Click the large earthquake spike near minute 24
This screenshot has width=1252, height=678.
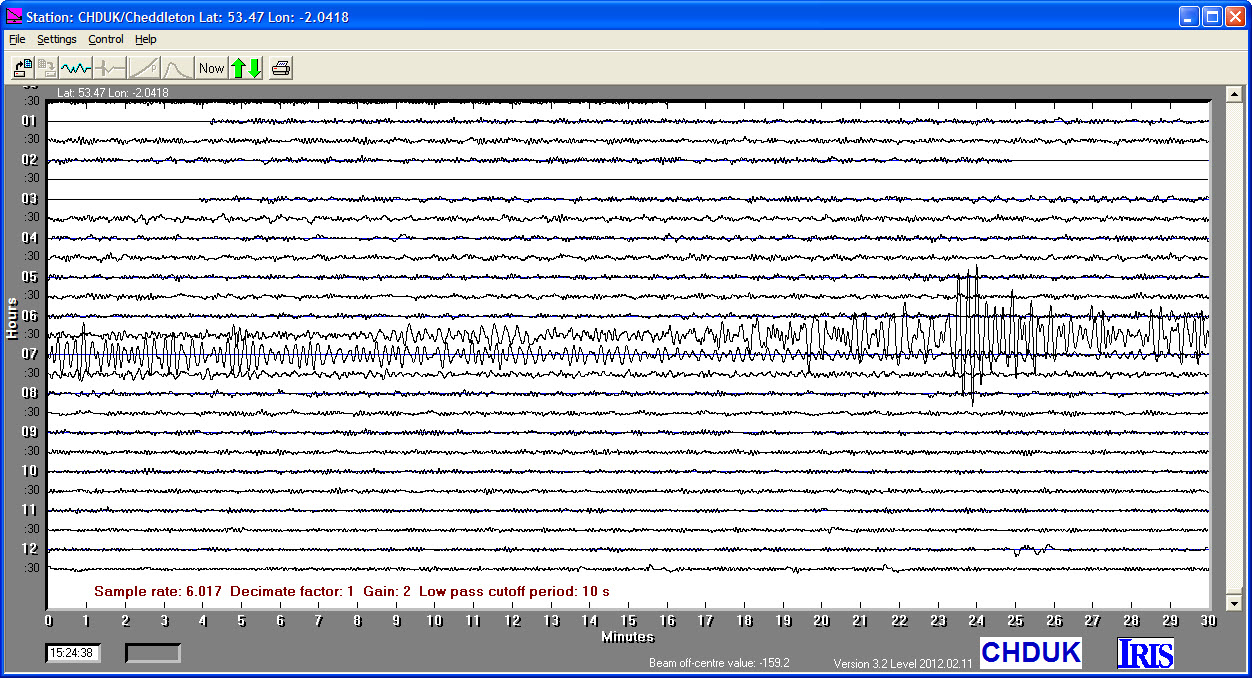(970, 335)
